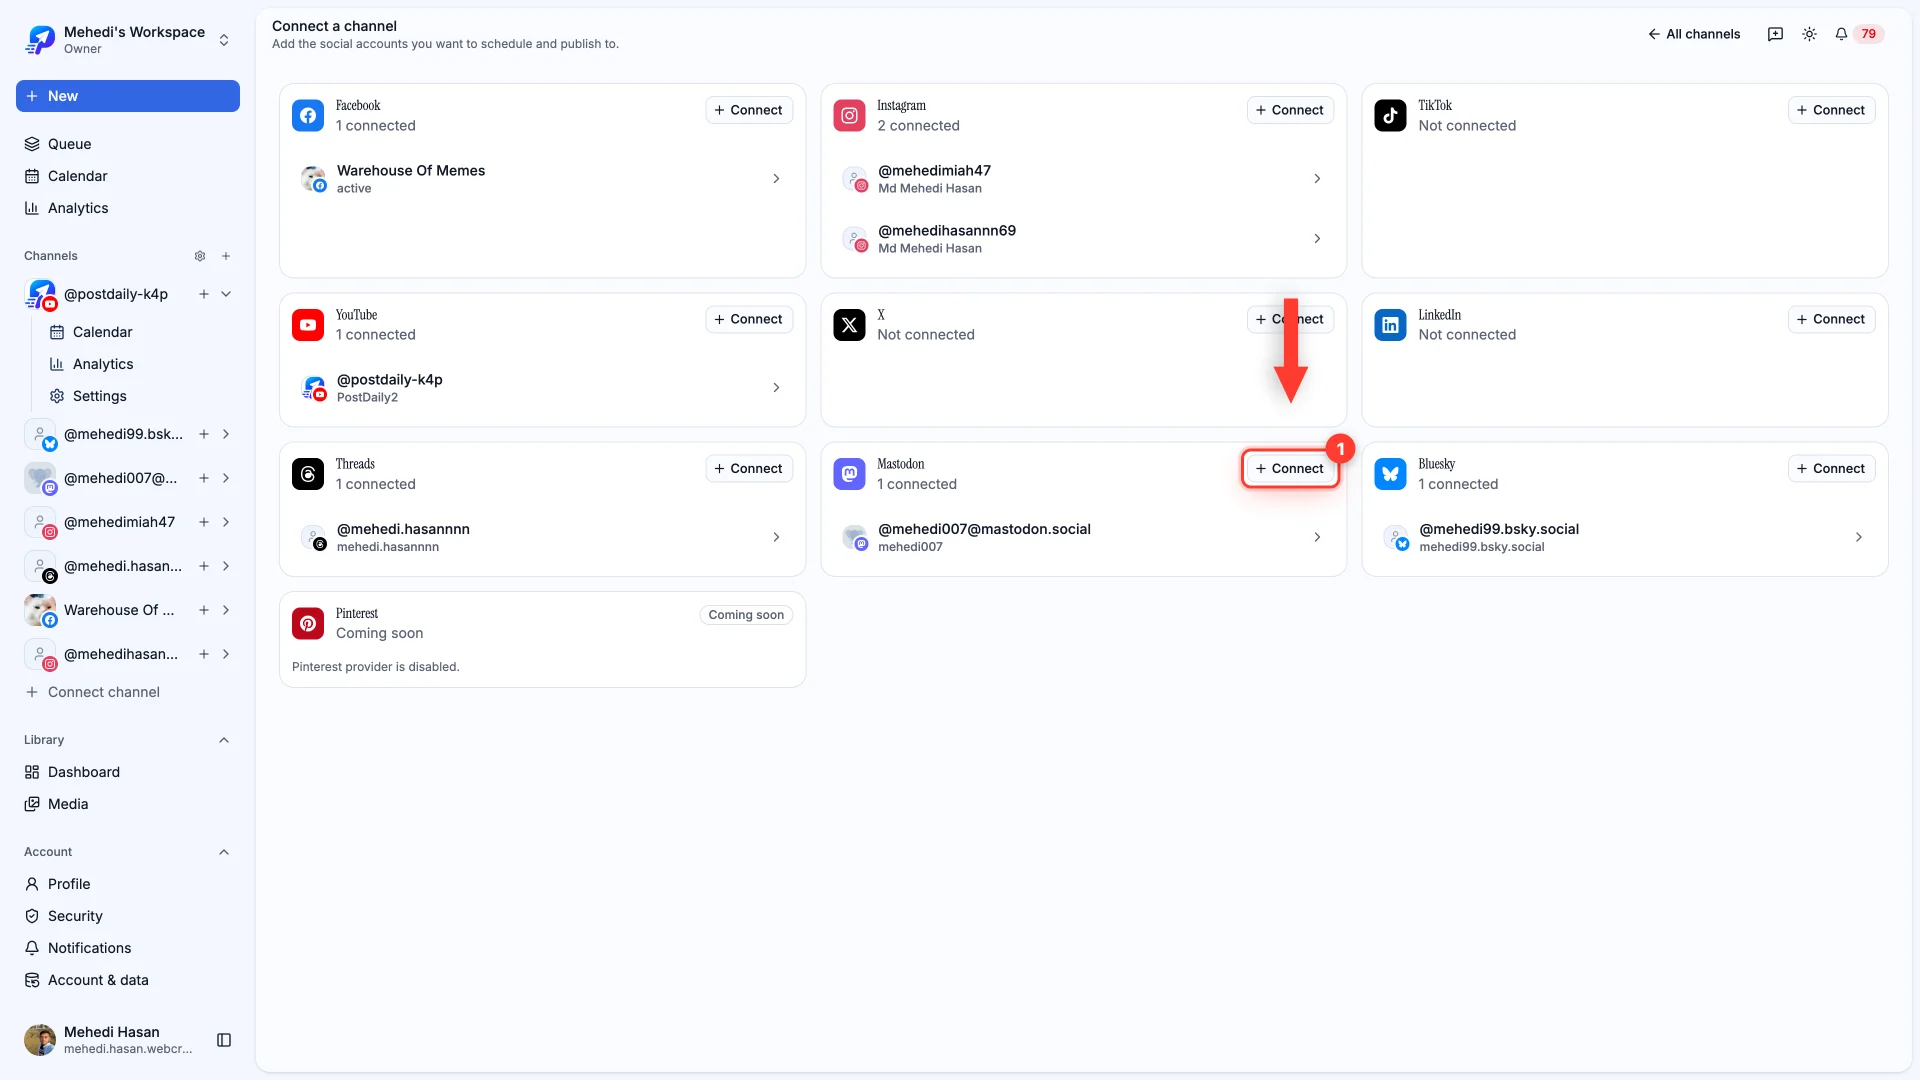Screen dimensions: 1920x1080
Task: Click the Connect button on Mastodon card
Action: [x=1290, y=468]
